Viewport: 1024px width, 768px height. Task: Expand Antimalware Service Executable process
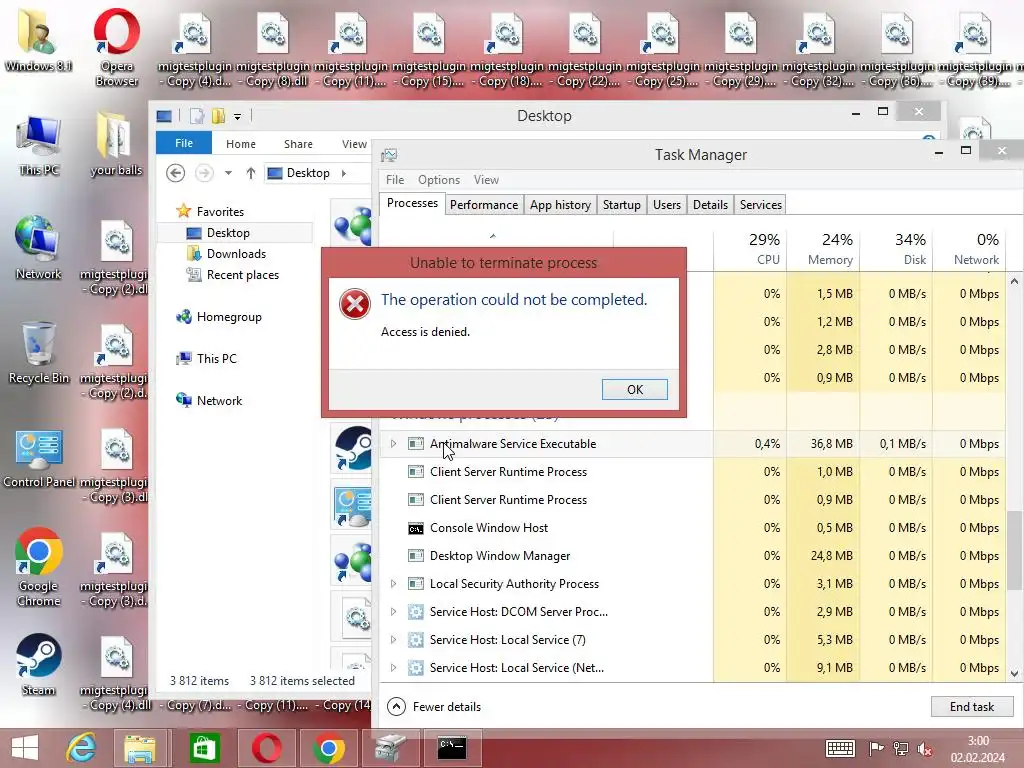click(393, 444)
